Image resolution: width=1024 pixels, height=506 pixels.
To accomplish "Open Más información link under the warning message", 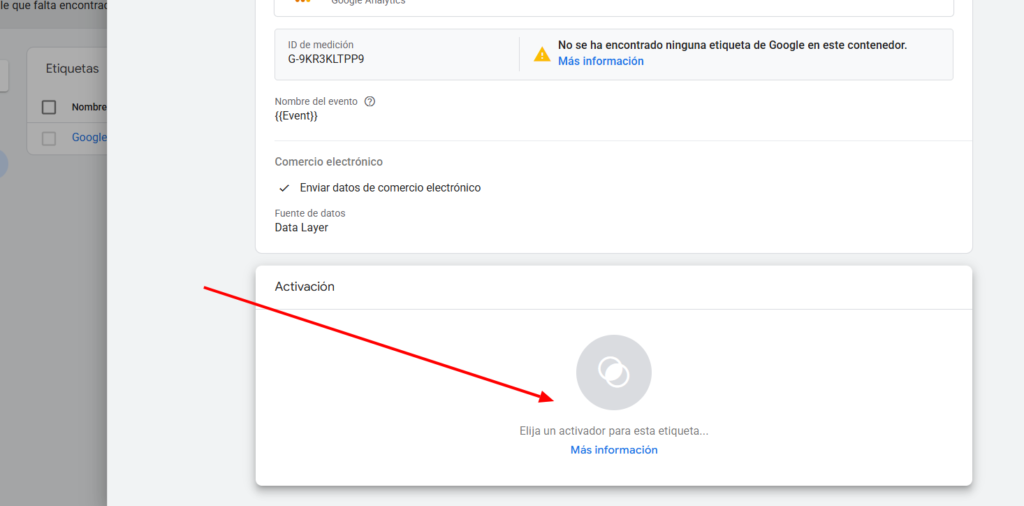I will pyautogui.click(x=600, y=61).
